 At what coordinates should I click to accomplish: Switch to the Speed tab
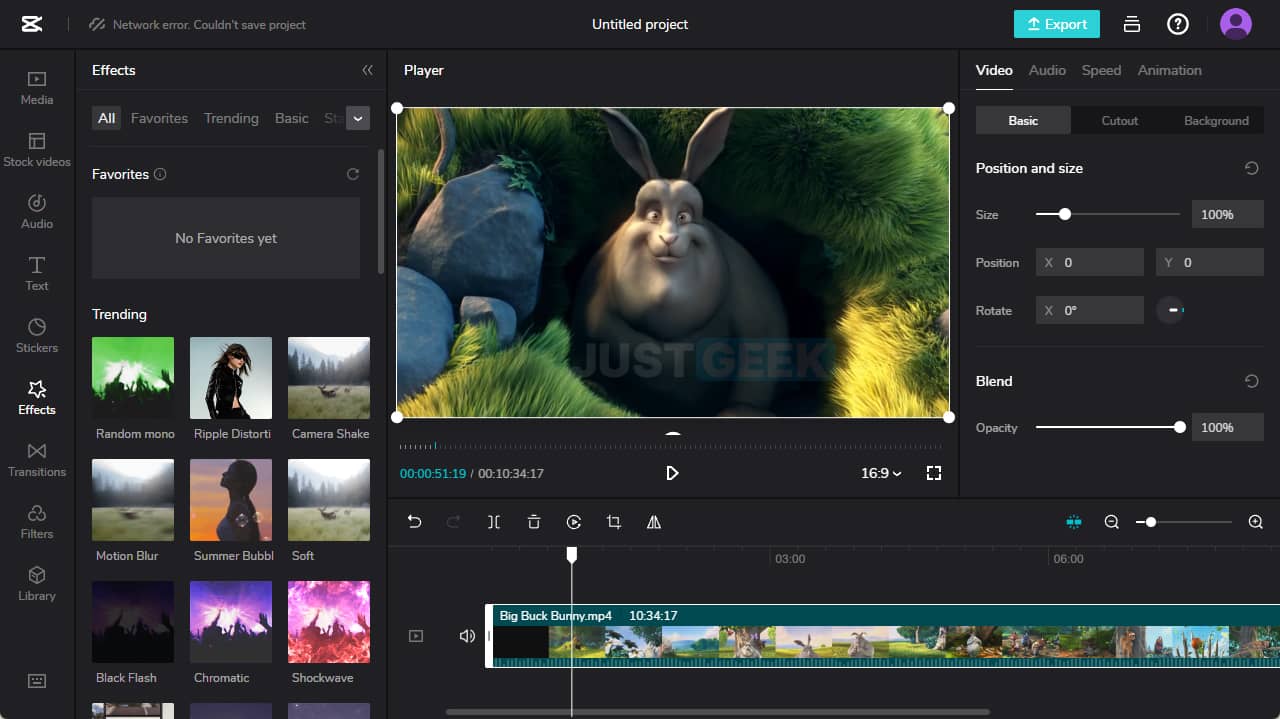tap(1101, 70)
